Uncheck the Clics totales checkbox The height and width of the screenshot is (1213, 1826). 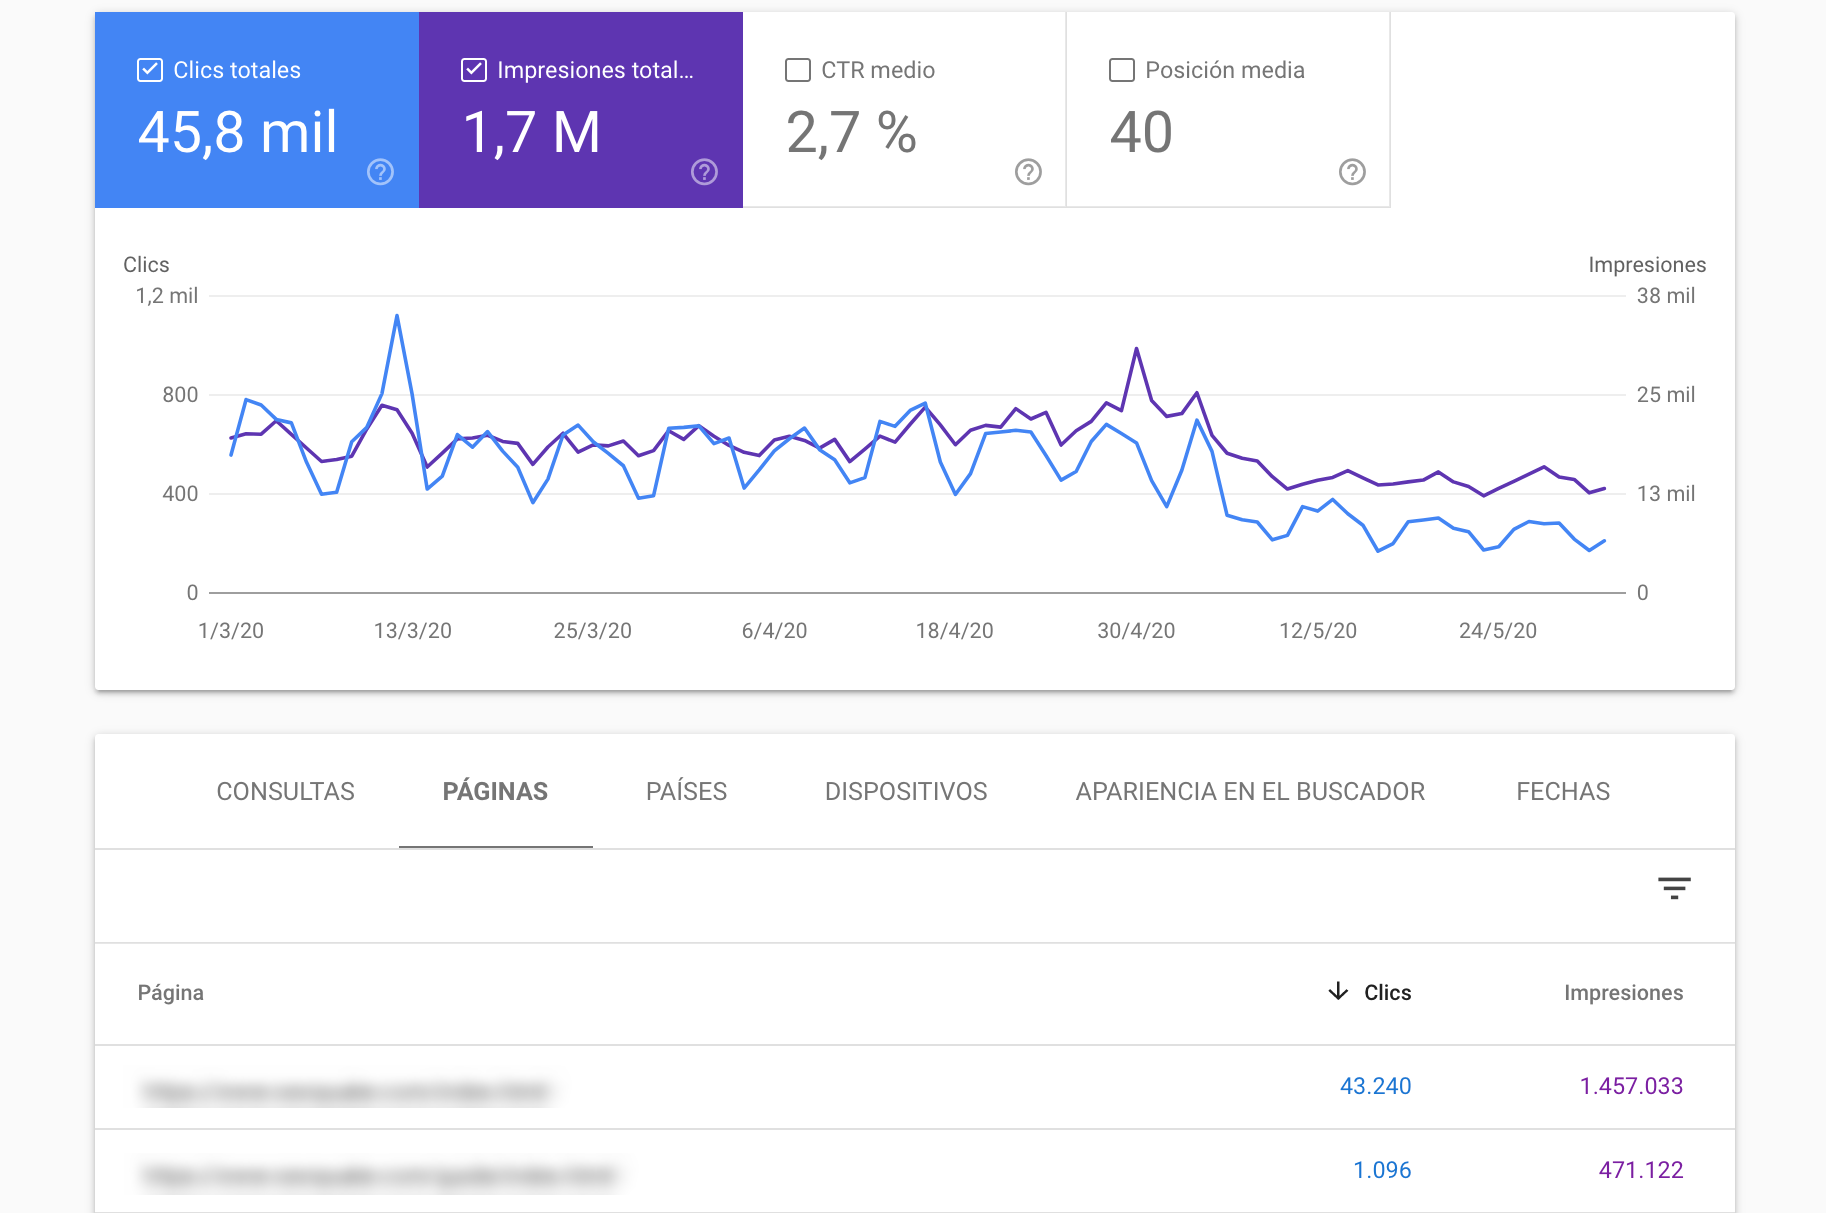(x=150, y=70)
